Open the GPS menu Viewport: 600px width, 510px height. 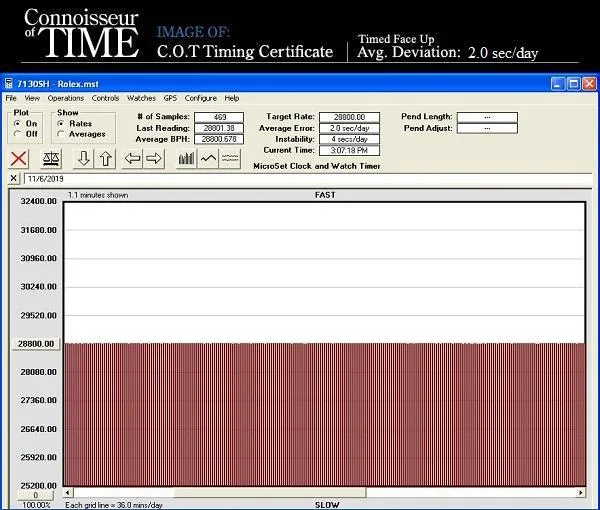(x=170, y=98)
